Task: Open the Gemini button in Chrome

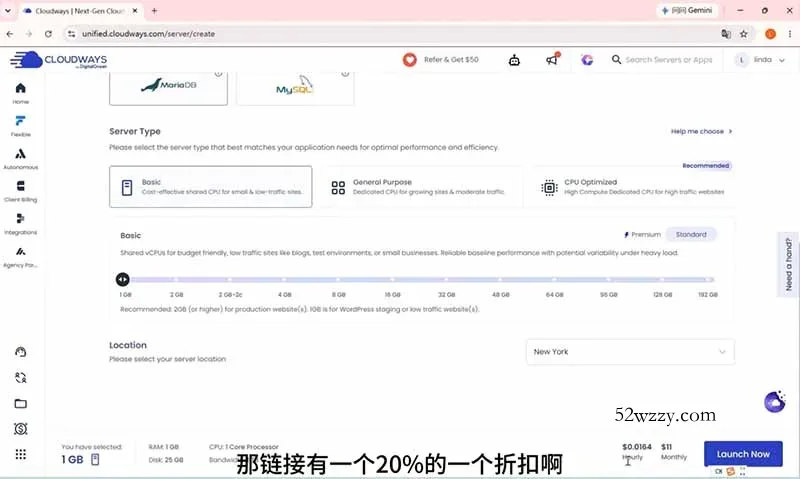Action: point(687,10)
